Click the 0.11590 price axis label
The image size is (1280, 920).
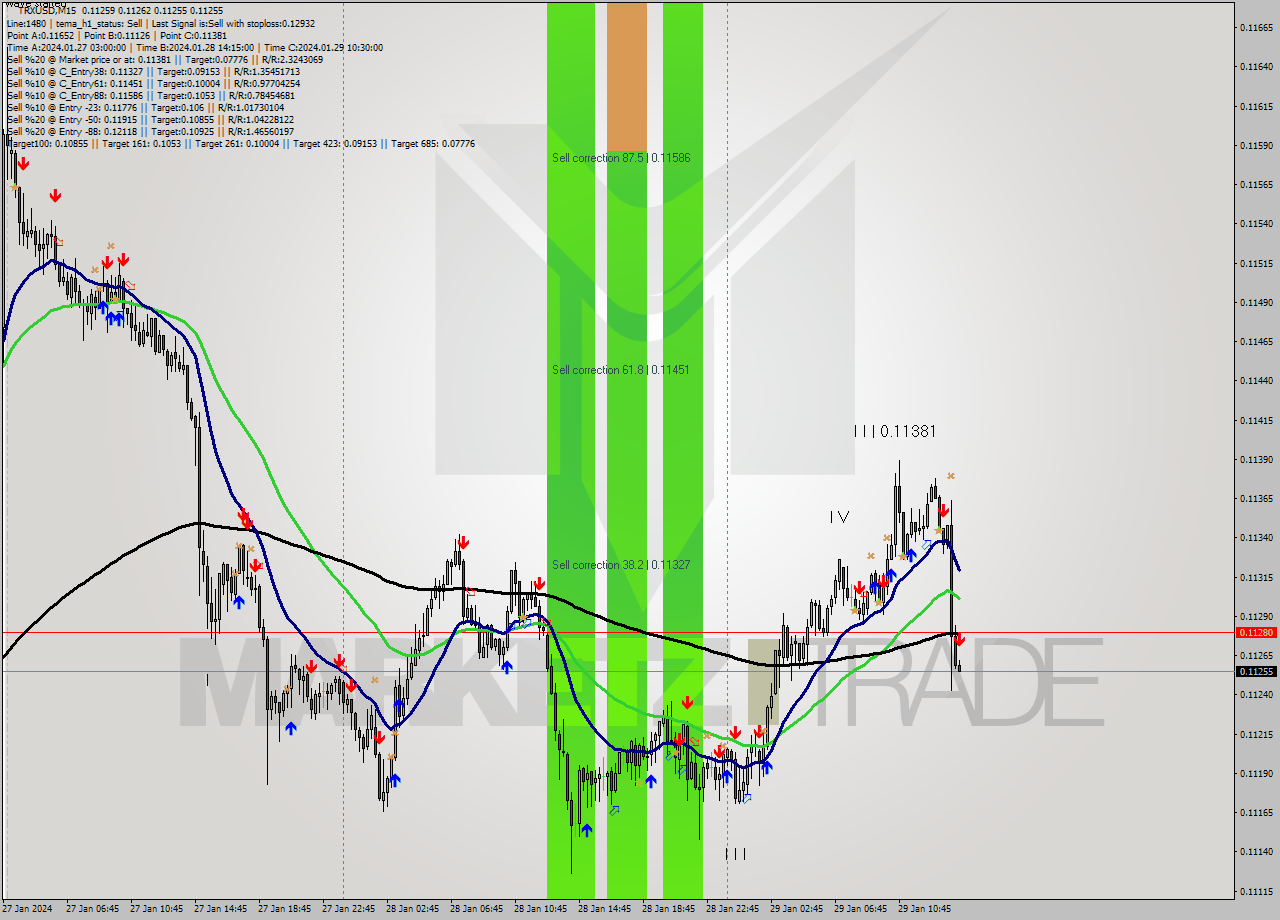pyautogui.click(x=1256, y=145)
